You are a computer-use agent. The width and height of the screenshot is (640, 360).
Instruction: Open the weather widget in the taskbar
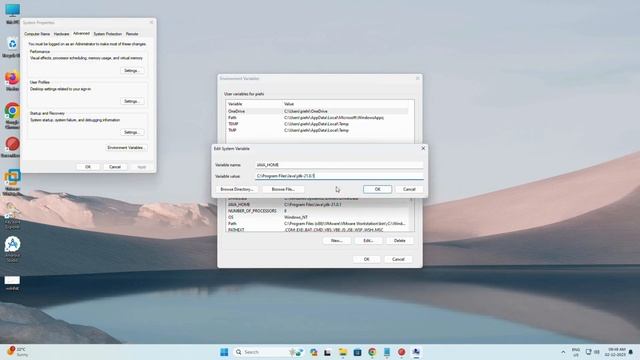click(17, 352)
